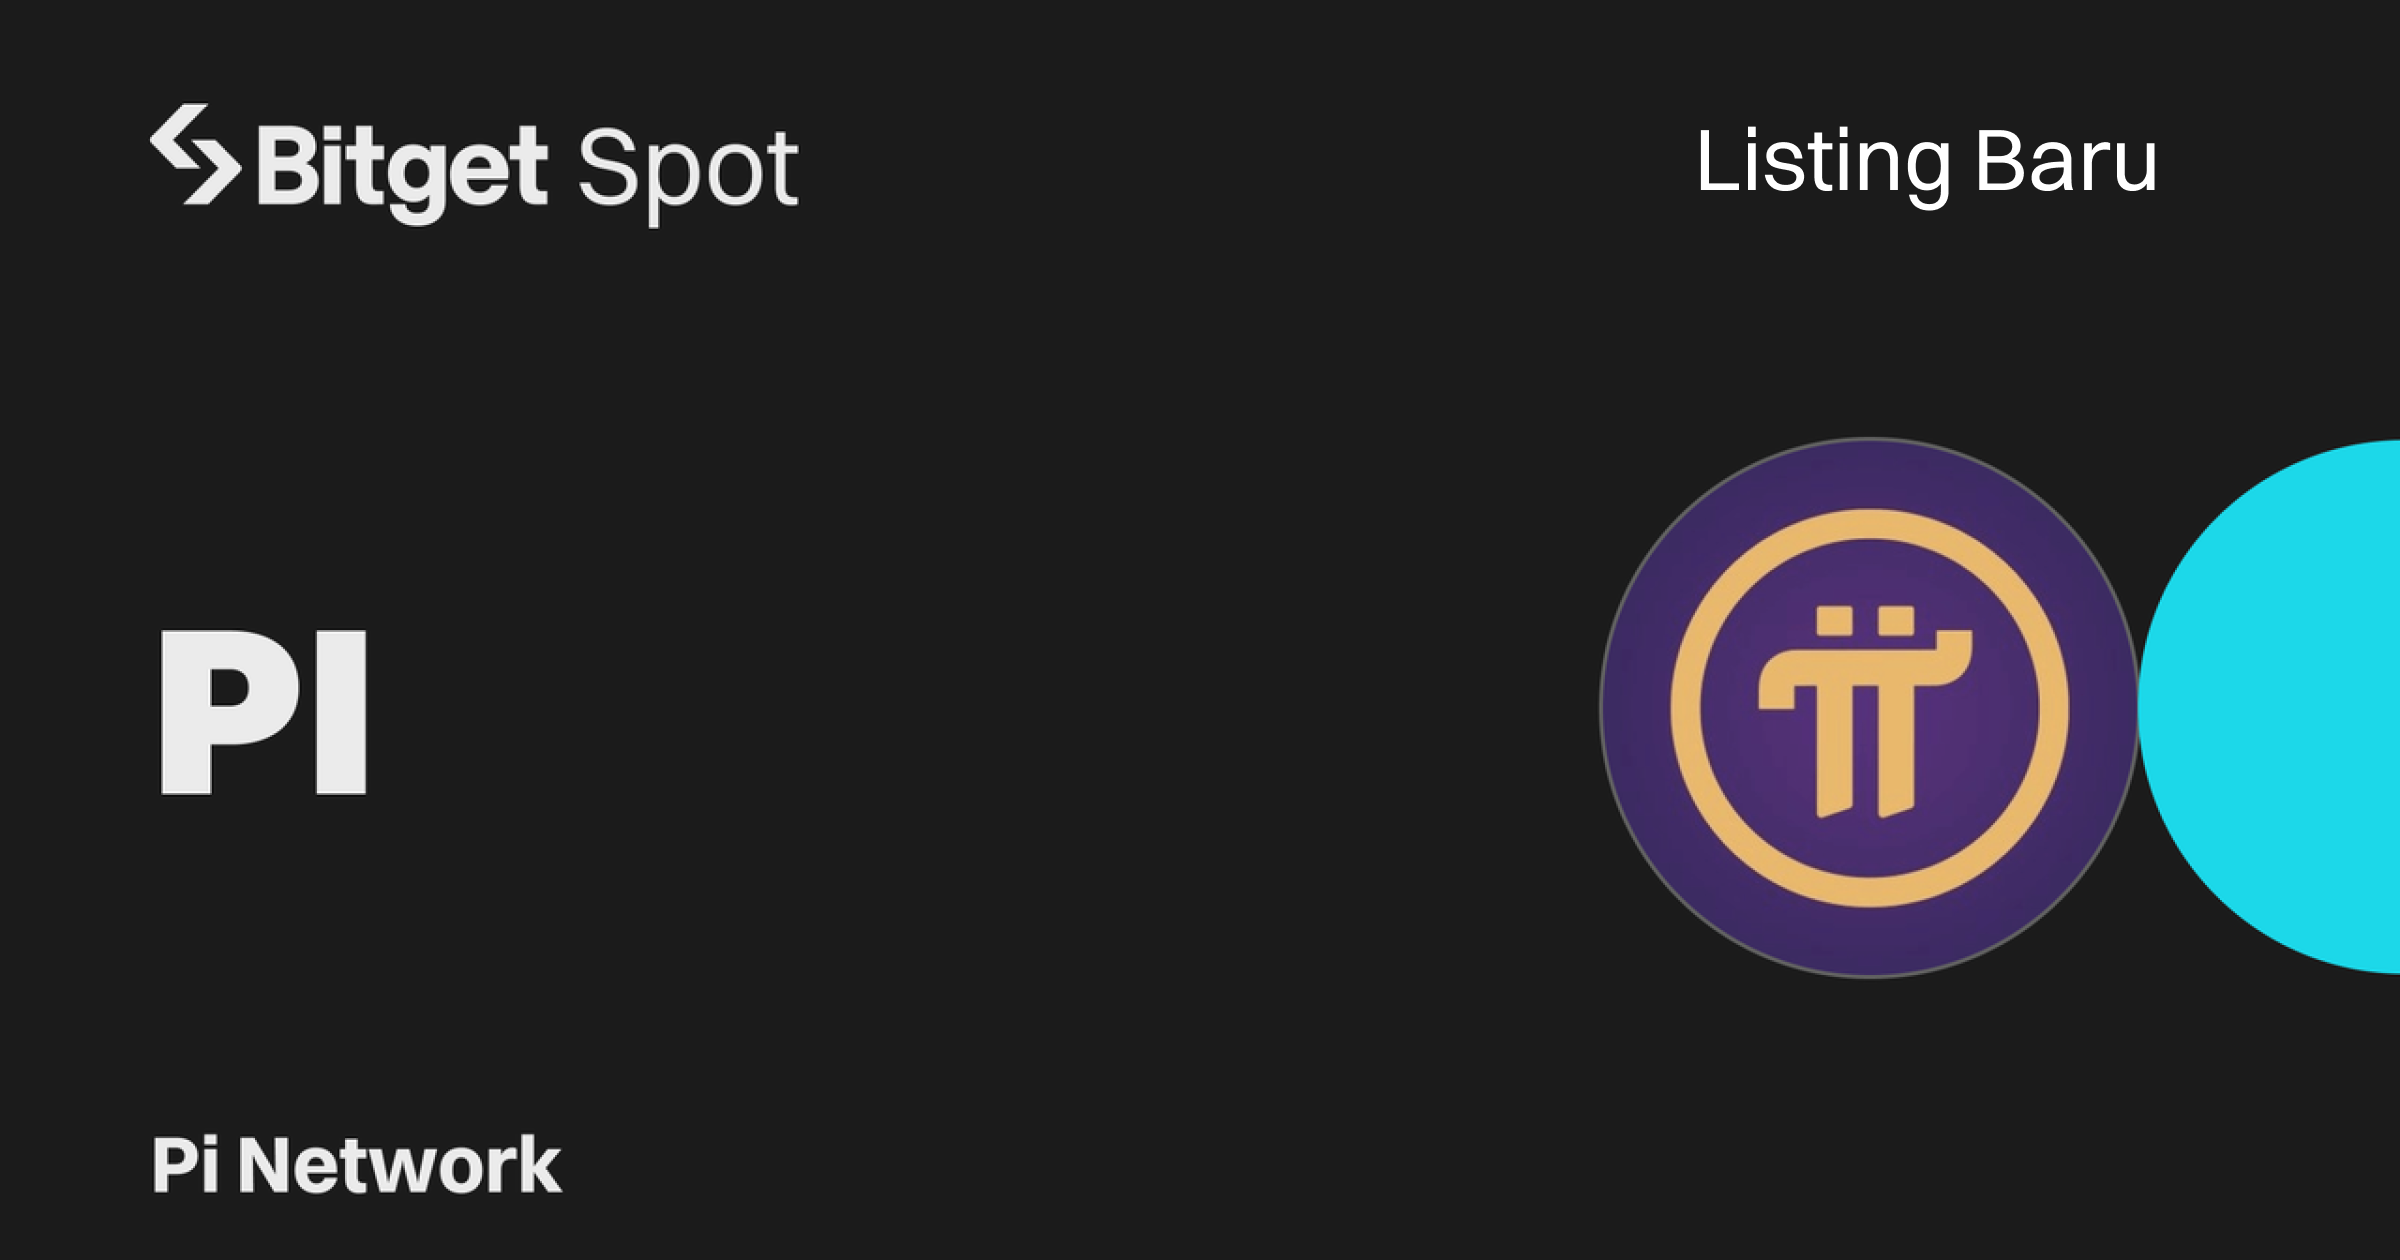The width and height of the screenshot is (2400, 1260).
Task: Click the Bitget arrow logo icon
Action: click(195, 155)
